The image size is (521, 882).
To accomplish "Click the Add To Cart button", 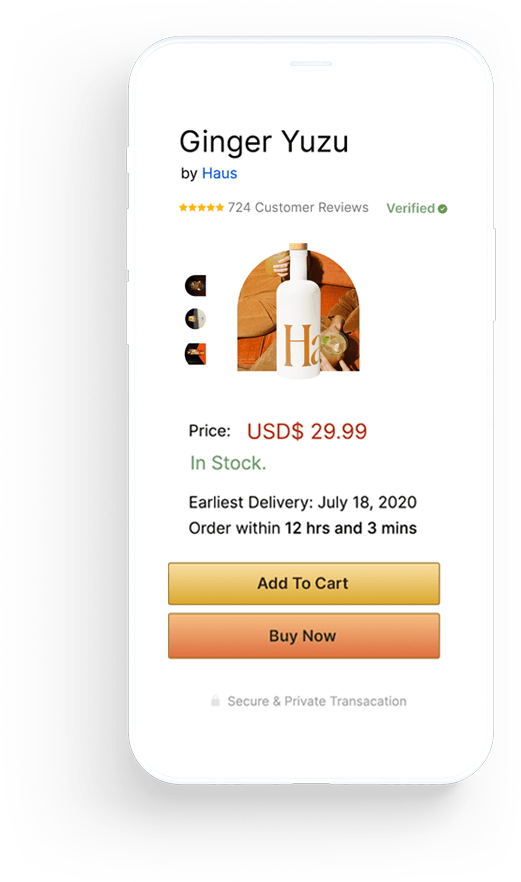I will 304,583.
